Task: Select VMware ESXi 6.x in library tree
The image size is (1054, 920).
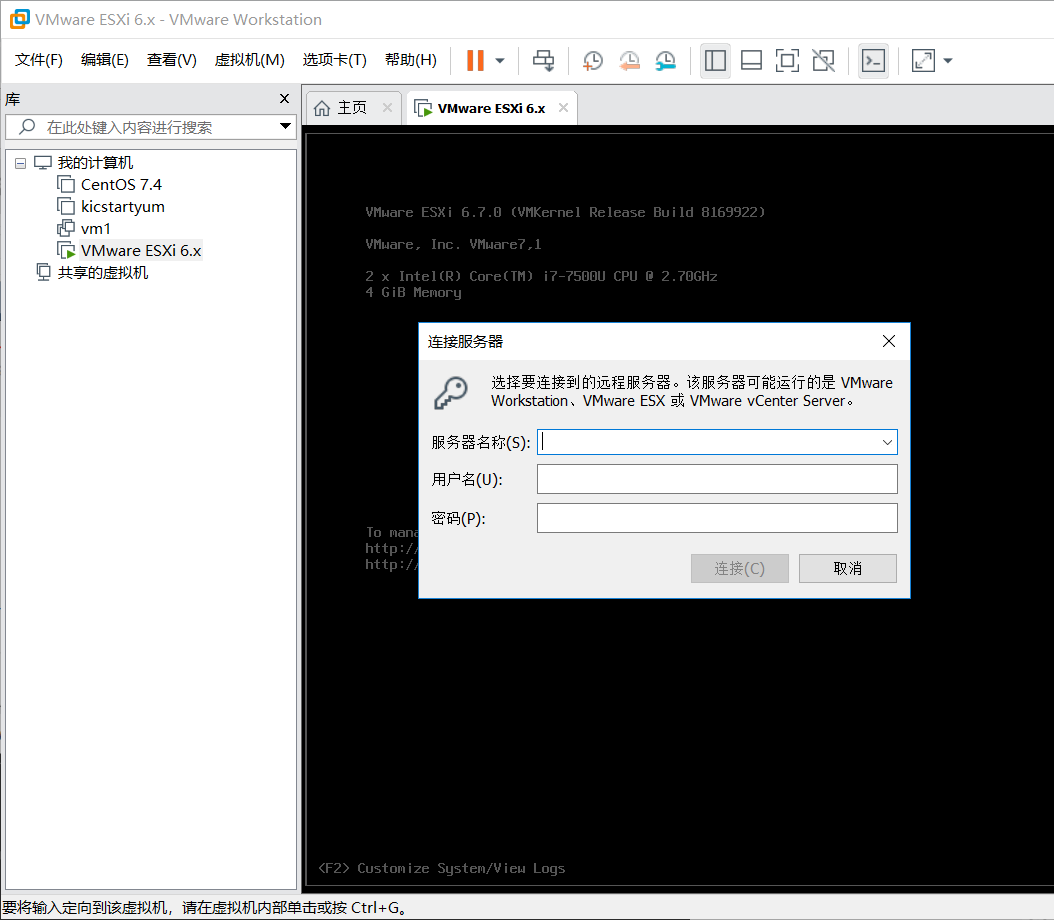Action: point(140,251)
